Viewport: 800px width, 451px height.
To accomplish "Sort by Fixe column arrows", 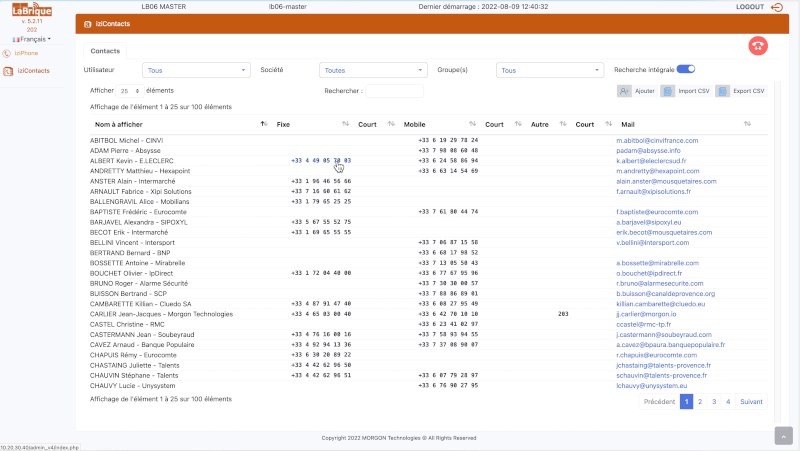I will click(345, 124).
